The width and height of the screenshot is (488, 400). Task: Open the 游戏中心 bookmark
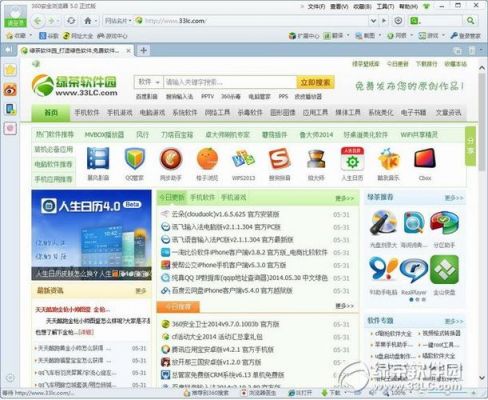click(x=112, y=36)
